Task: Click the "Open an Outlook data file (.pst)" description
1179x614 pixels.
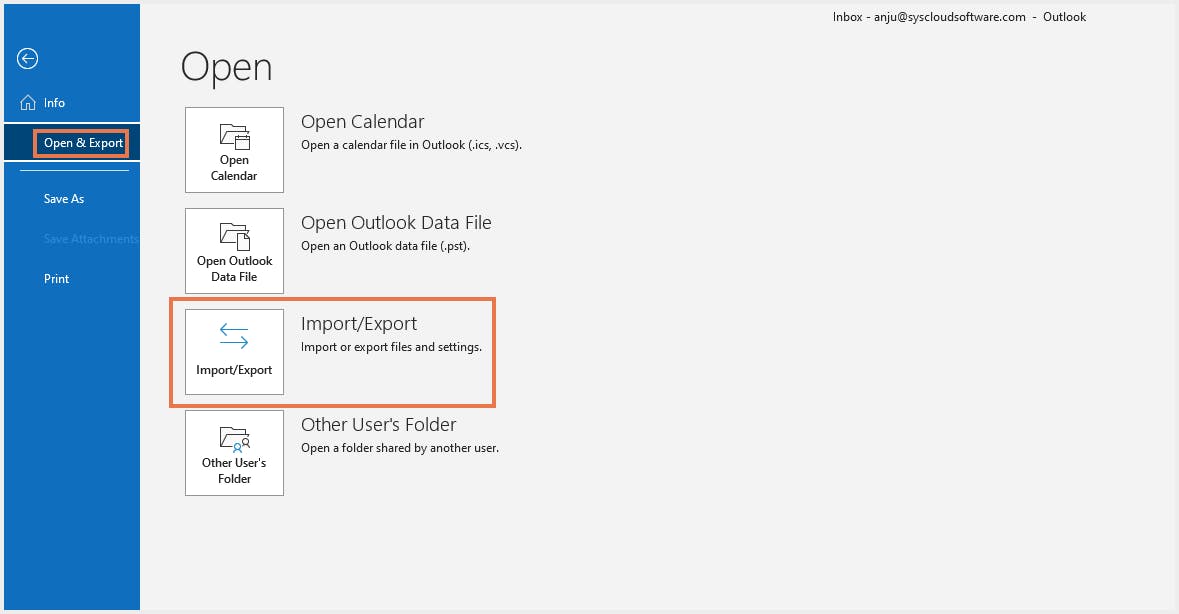Action: pos(385,246)
